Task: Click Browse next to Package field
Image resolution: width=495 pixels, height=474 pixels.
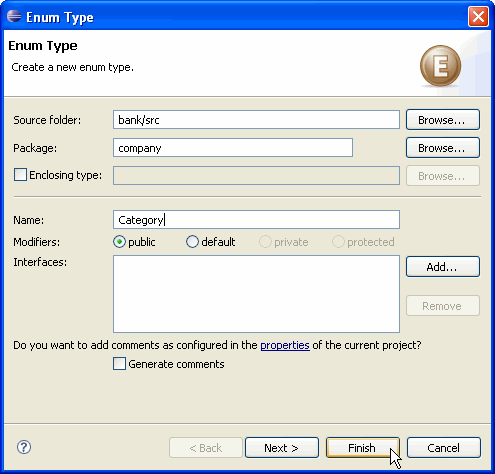Action: [443, 148]
